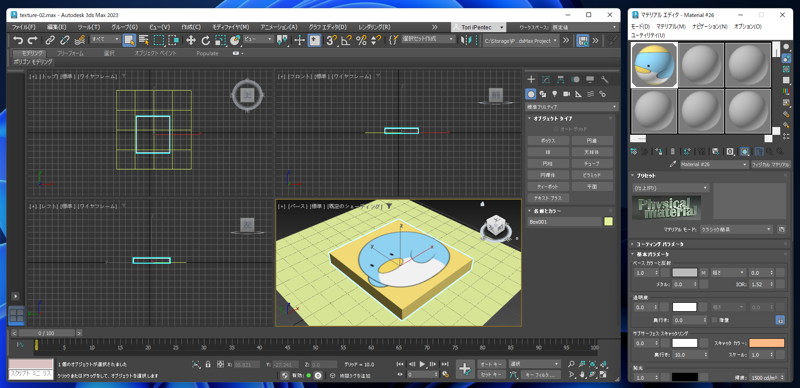Open the レンダリング(R) menu

pos(374,27)
